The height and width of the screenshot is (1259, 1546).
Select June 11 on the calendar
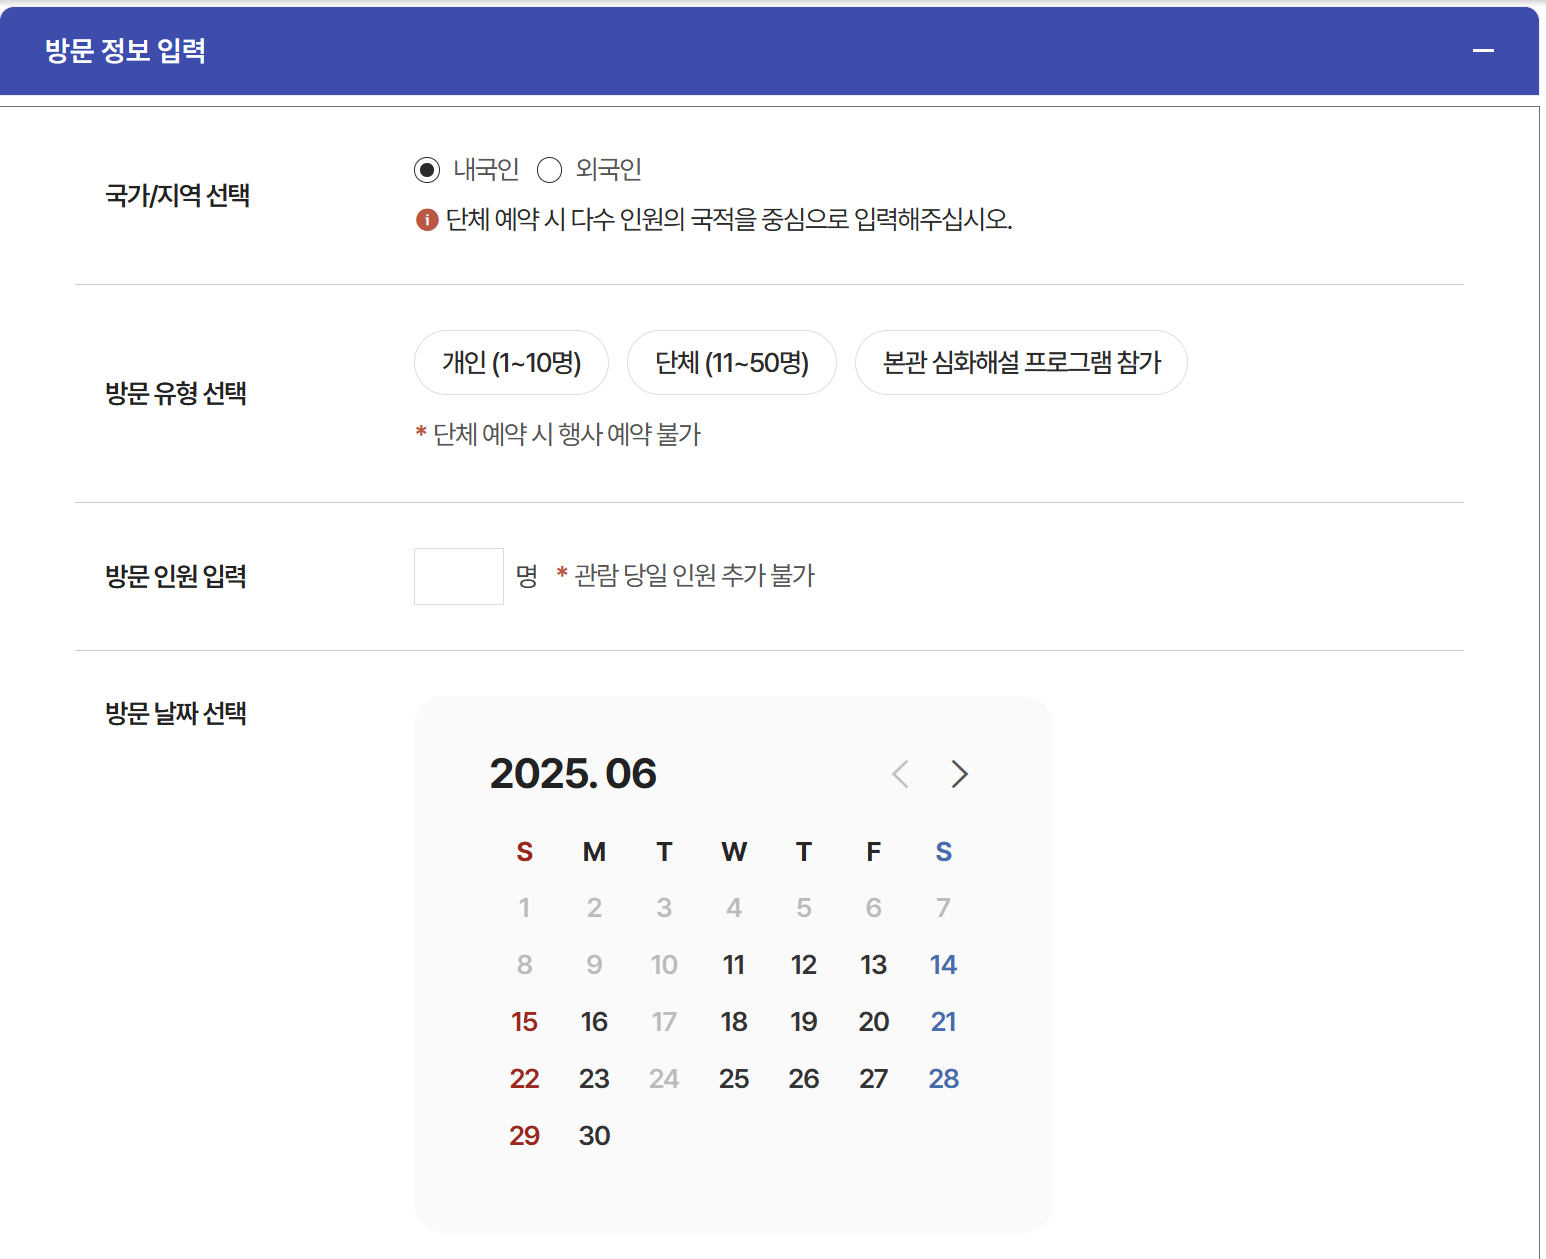click(x=734, y=964)
